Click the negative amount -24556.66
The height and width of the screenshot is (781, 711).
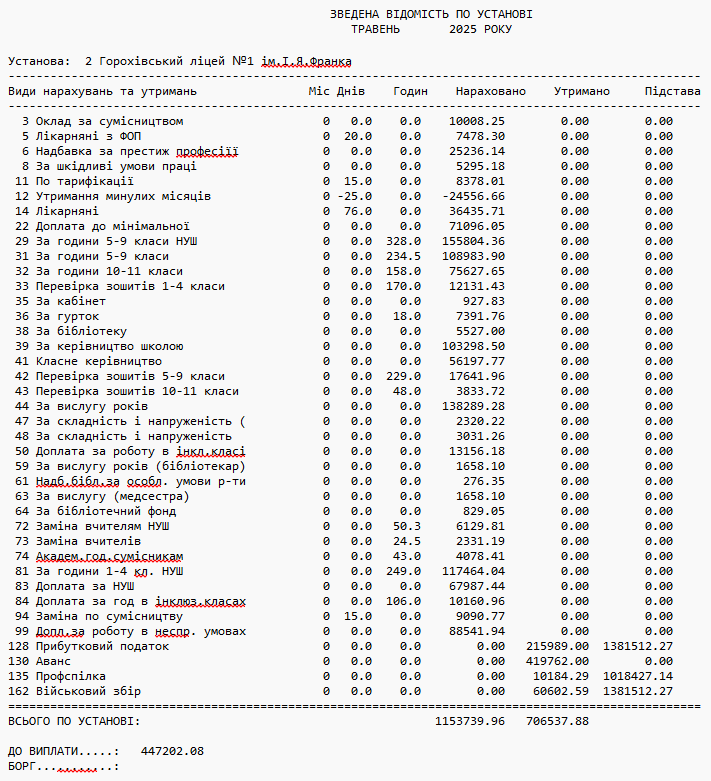coord(470,196)
